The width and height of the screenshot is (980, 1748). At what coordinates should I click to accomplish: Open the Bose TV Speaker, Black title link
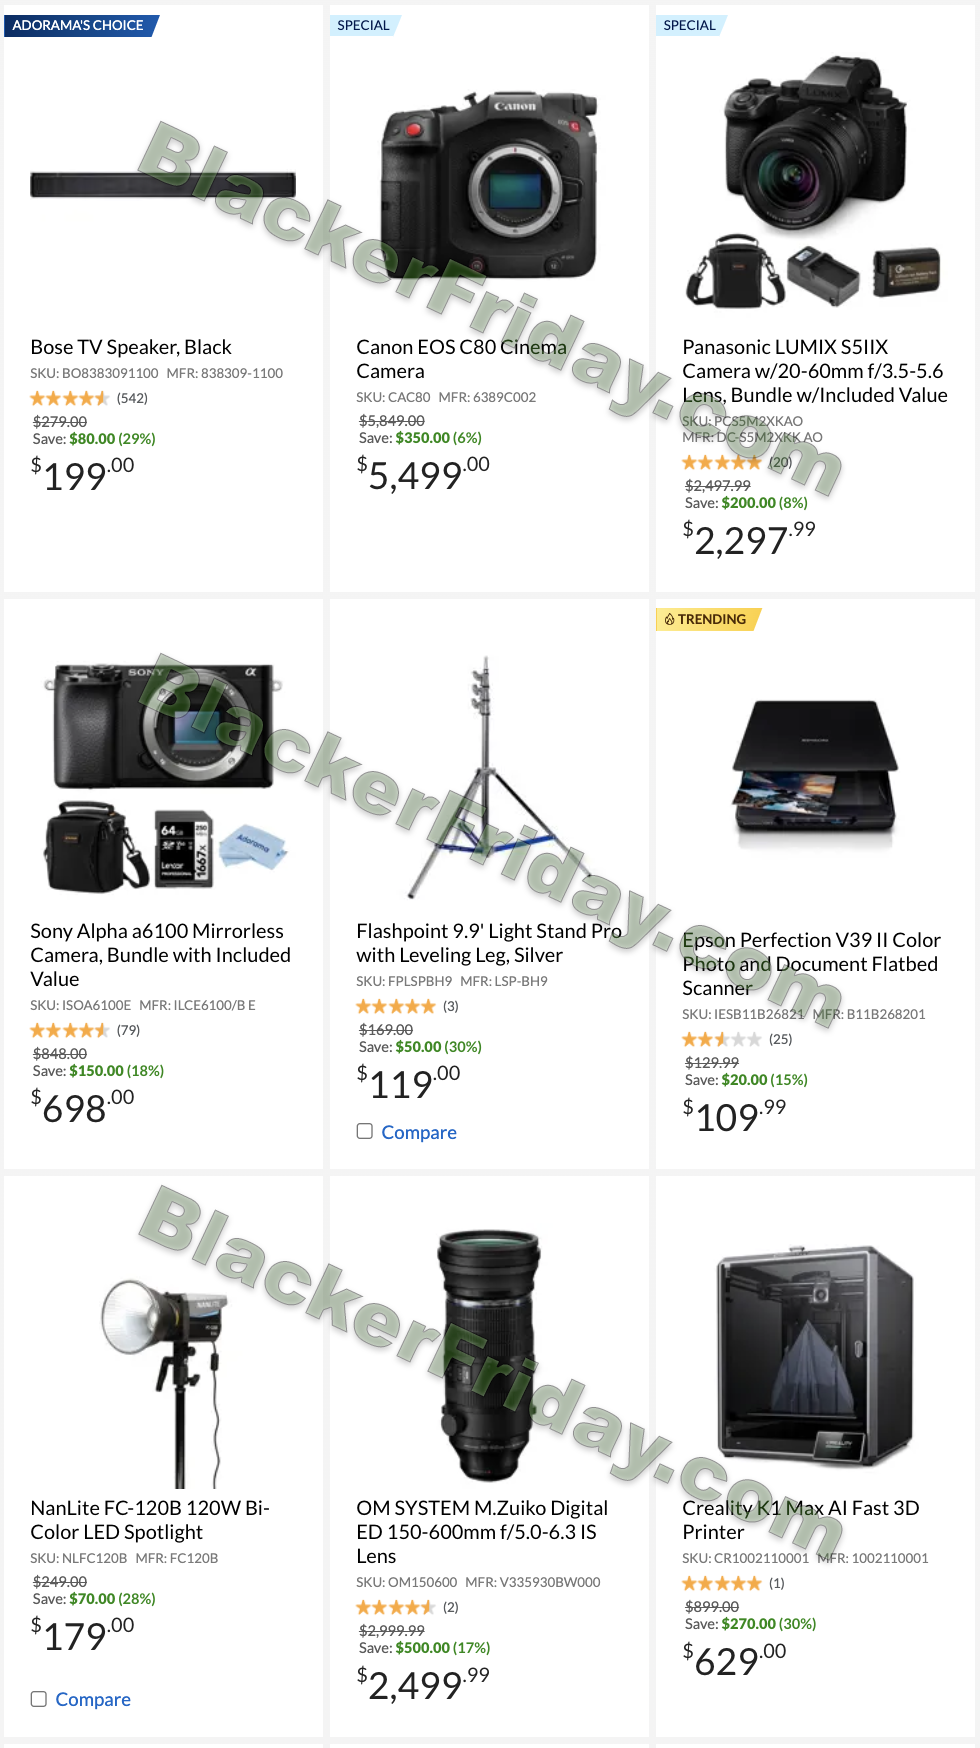(131, 347)
